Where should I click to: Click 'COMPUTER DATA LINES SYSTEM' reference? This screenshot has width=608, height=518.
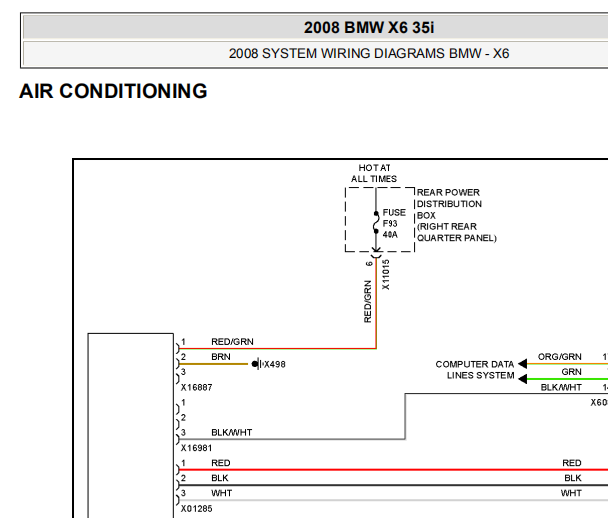[475, 370]
